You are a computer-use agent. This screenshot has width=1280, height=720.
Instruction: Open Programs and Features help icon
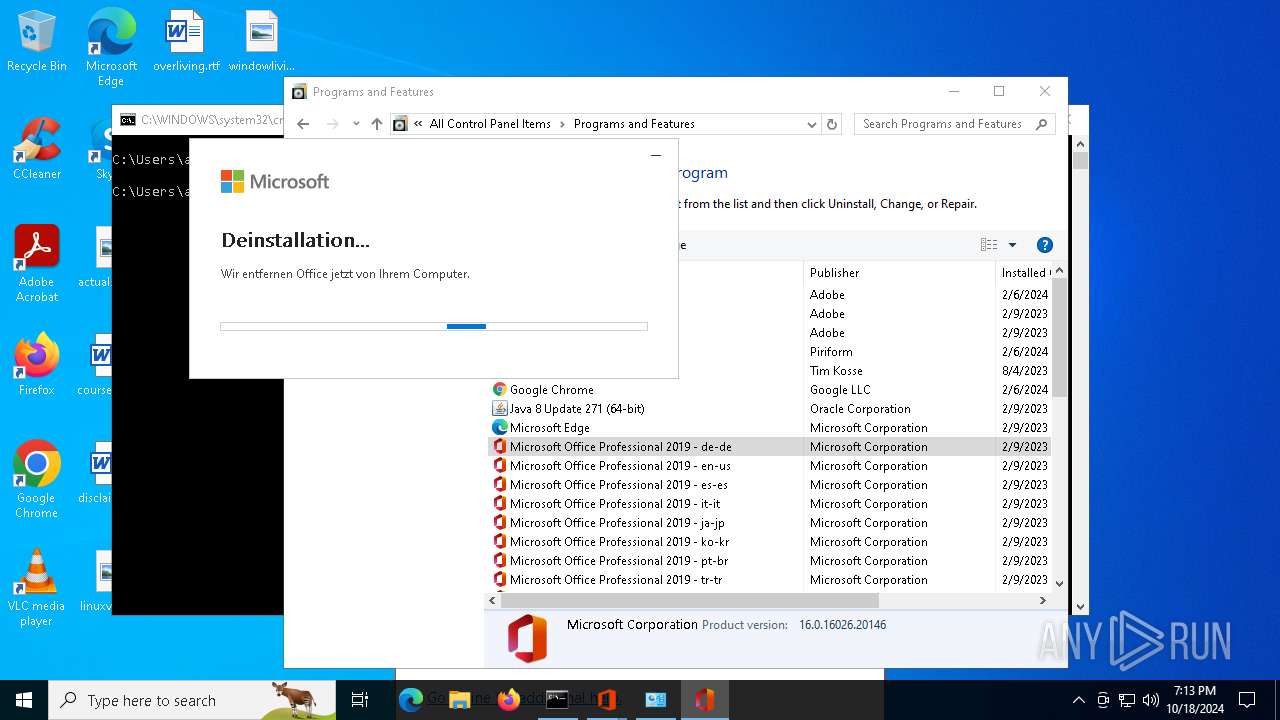(x=1045, y=245)
